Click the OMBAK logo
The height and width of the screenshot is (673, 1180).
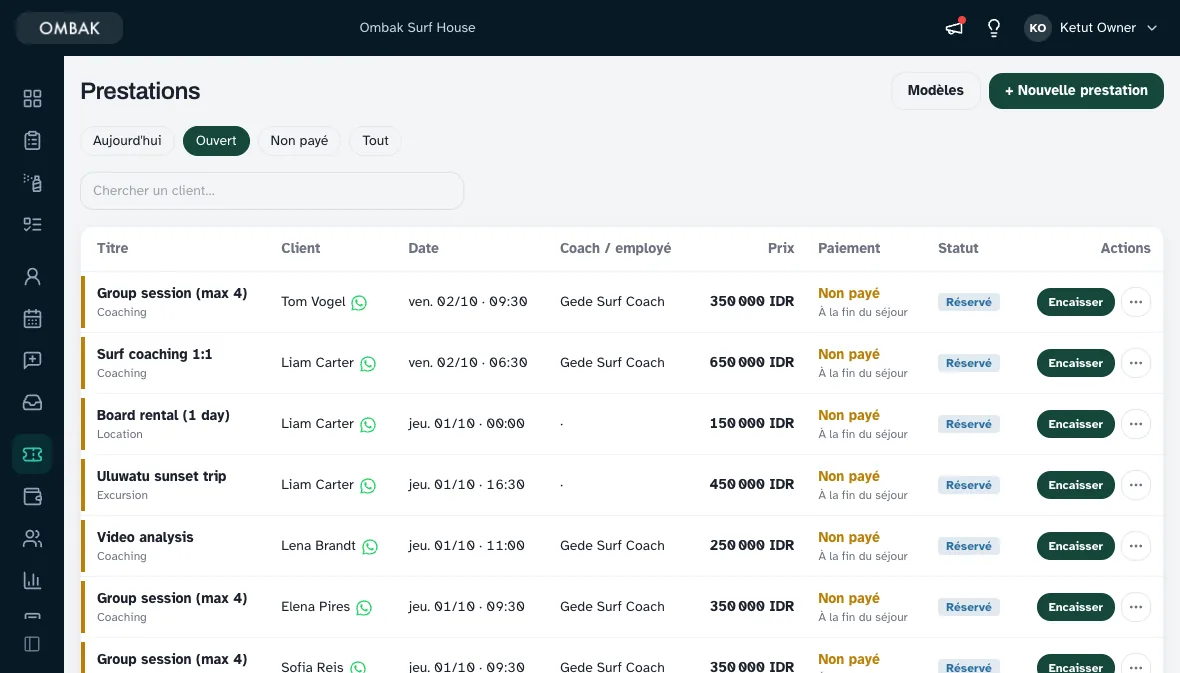click(69, 28)
